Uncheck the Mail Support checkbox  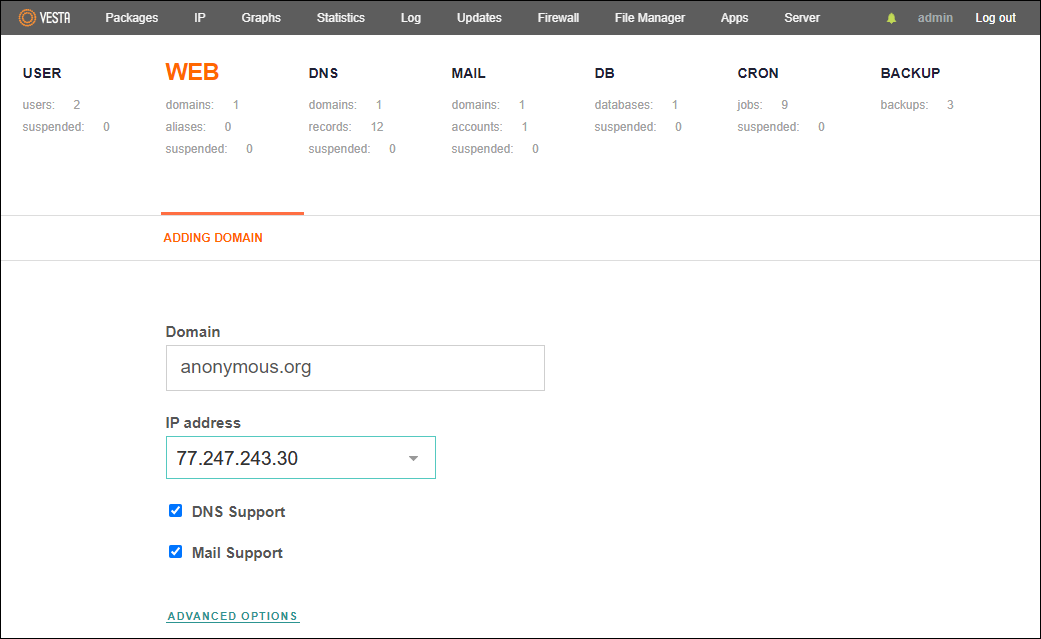176,552
